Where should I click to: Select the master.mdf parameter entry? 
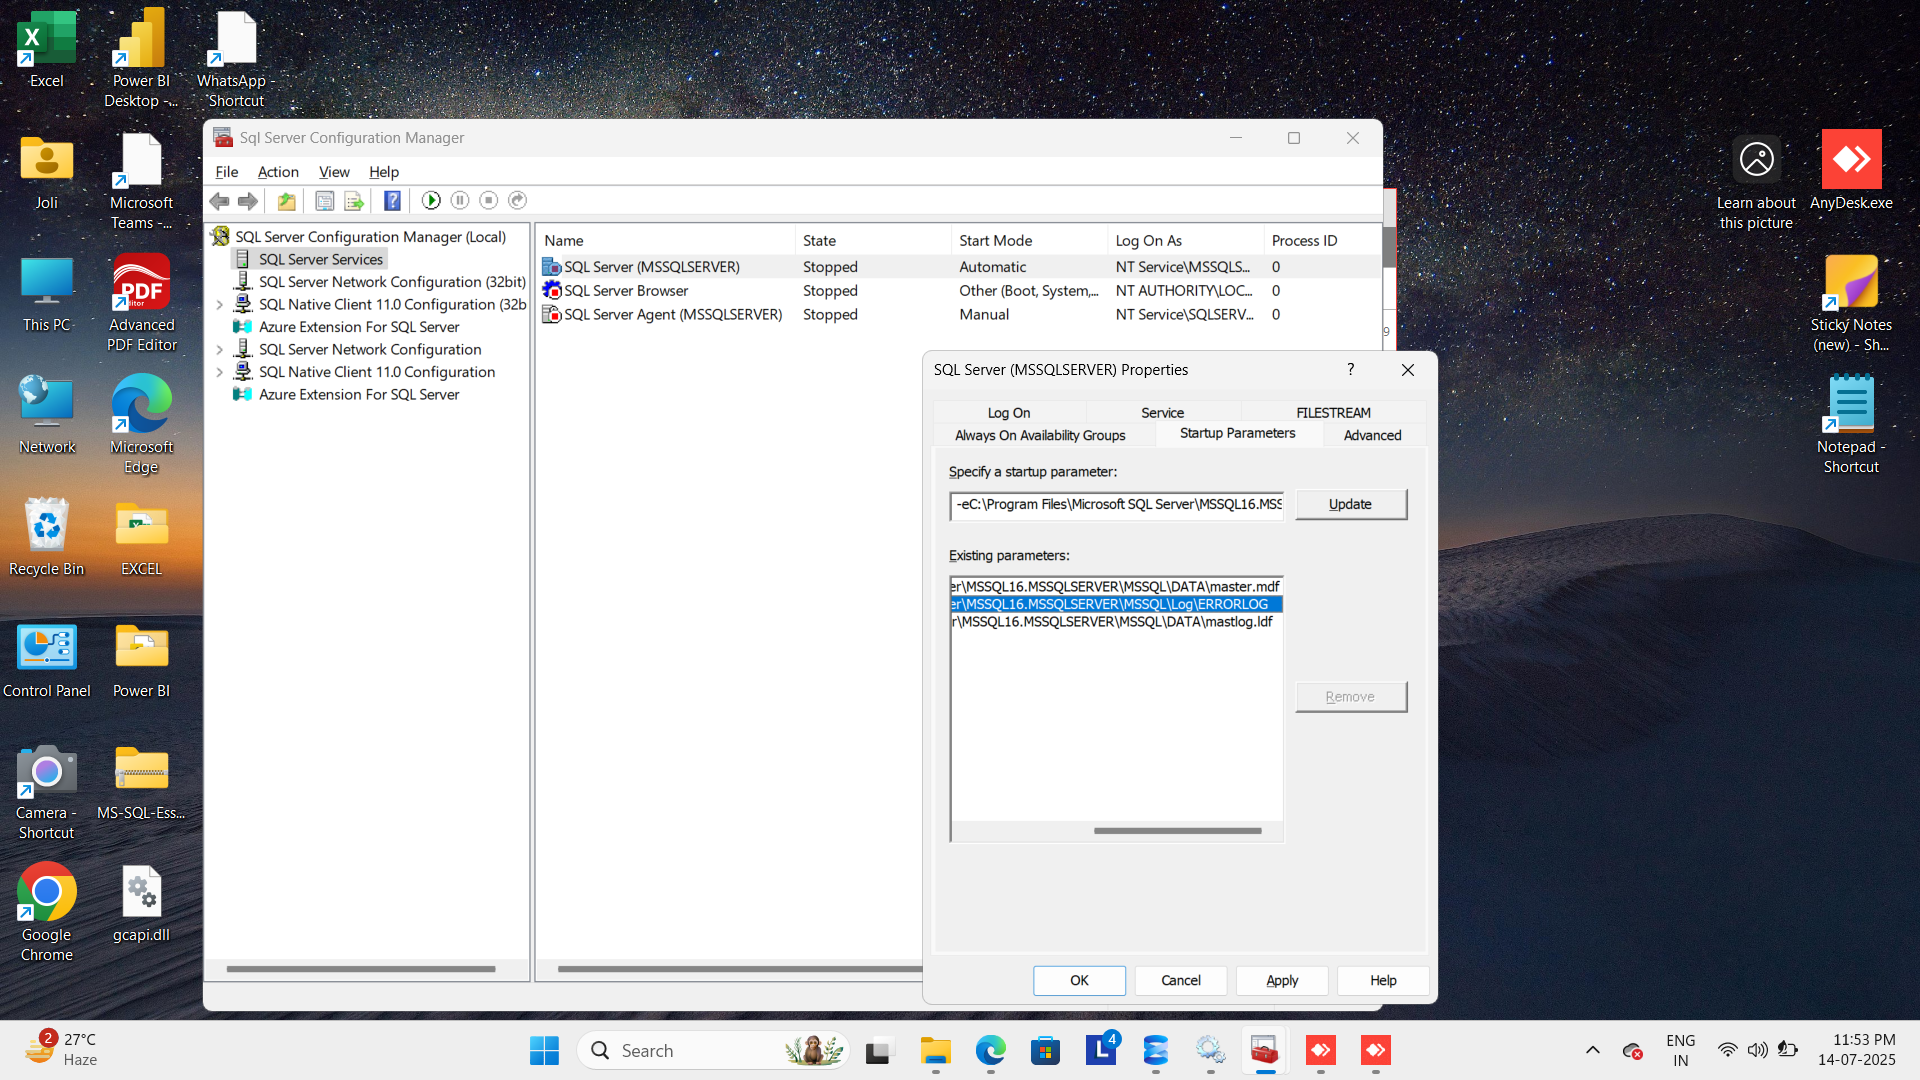click(1116, 587)
